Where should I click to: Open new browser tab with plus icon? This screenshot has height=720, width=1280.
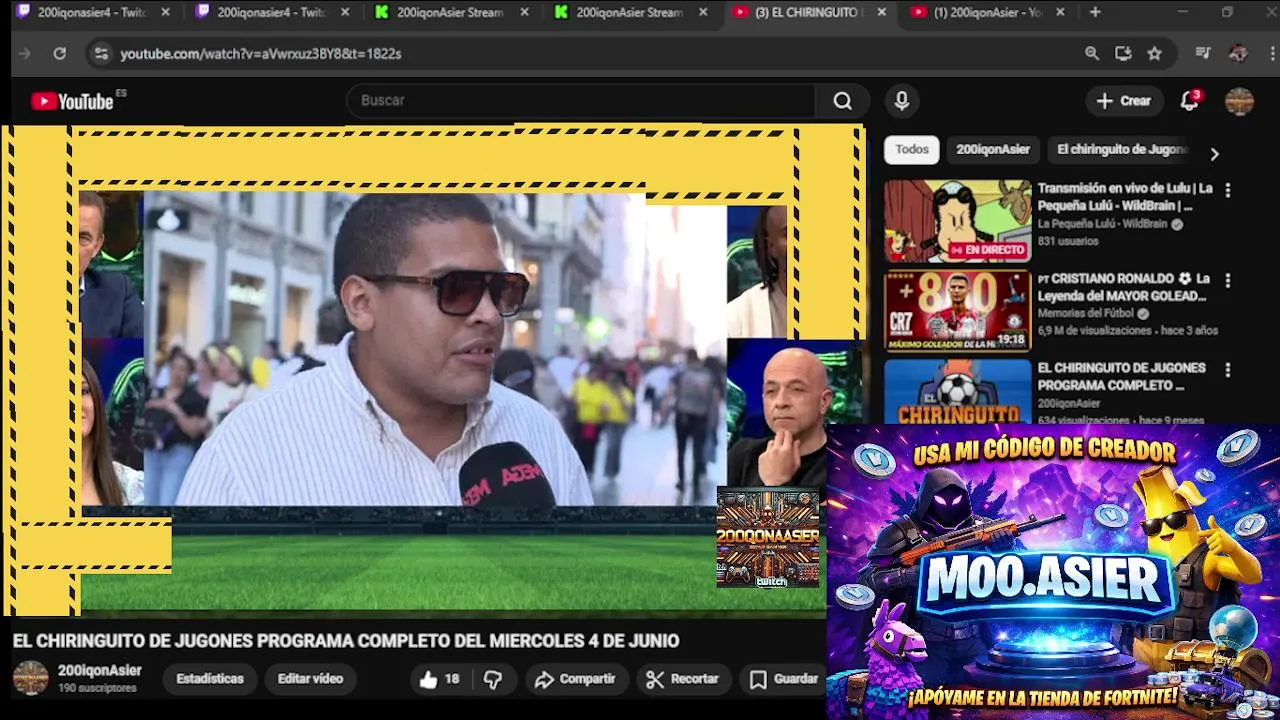(x=1095, y=12)
